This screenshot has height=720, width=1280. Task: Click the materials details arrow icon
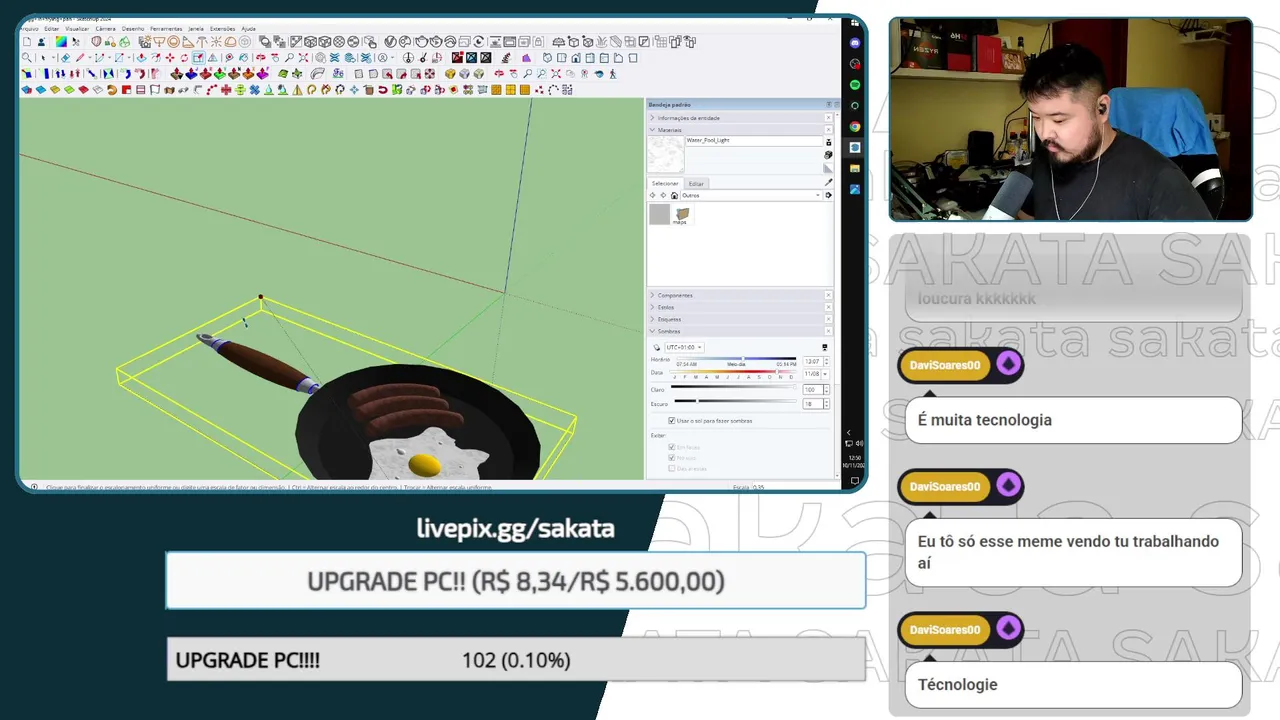pos(828,195)
